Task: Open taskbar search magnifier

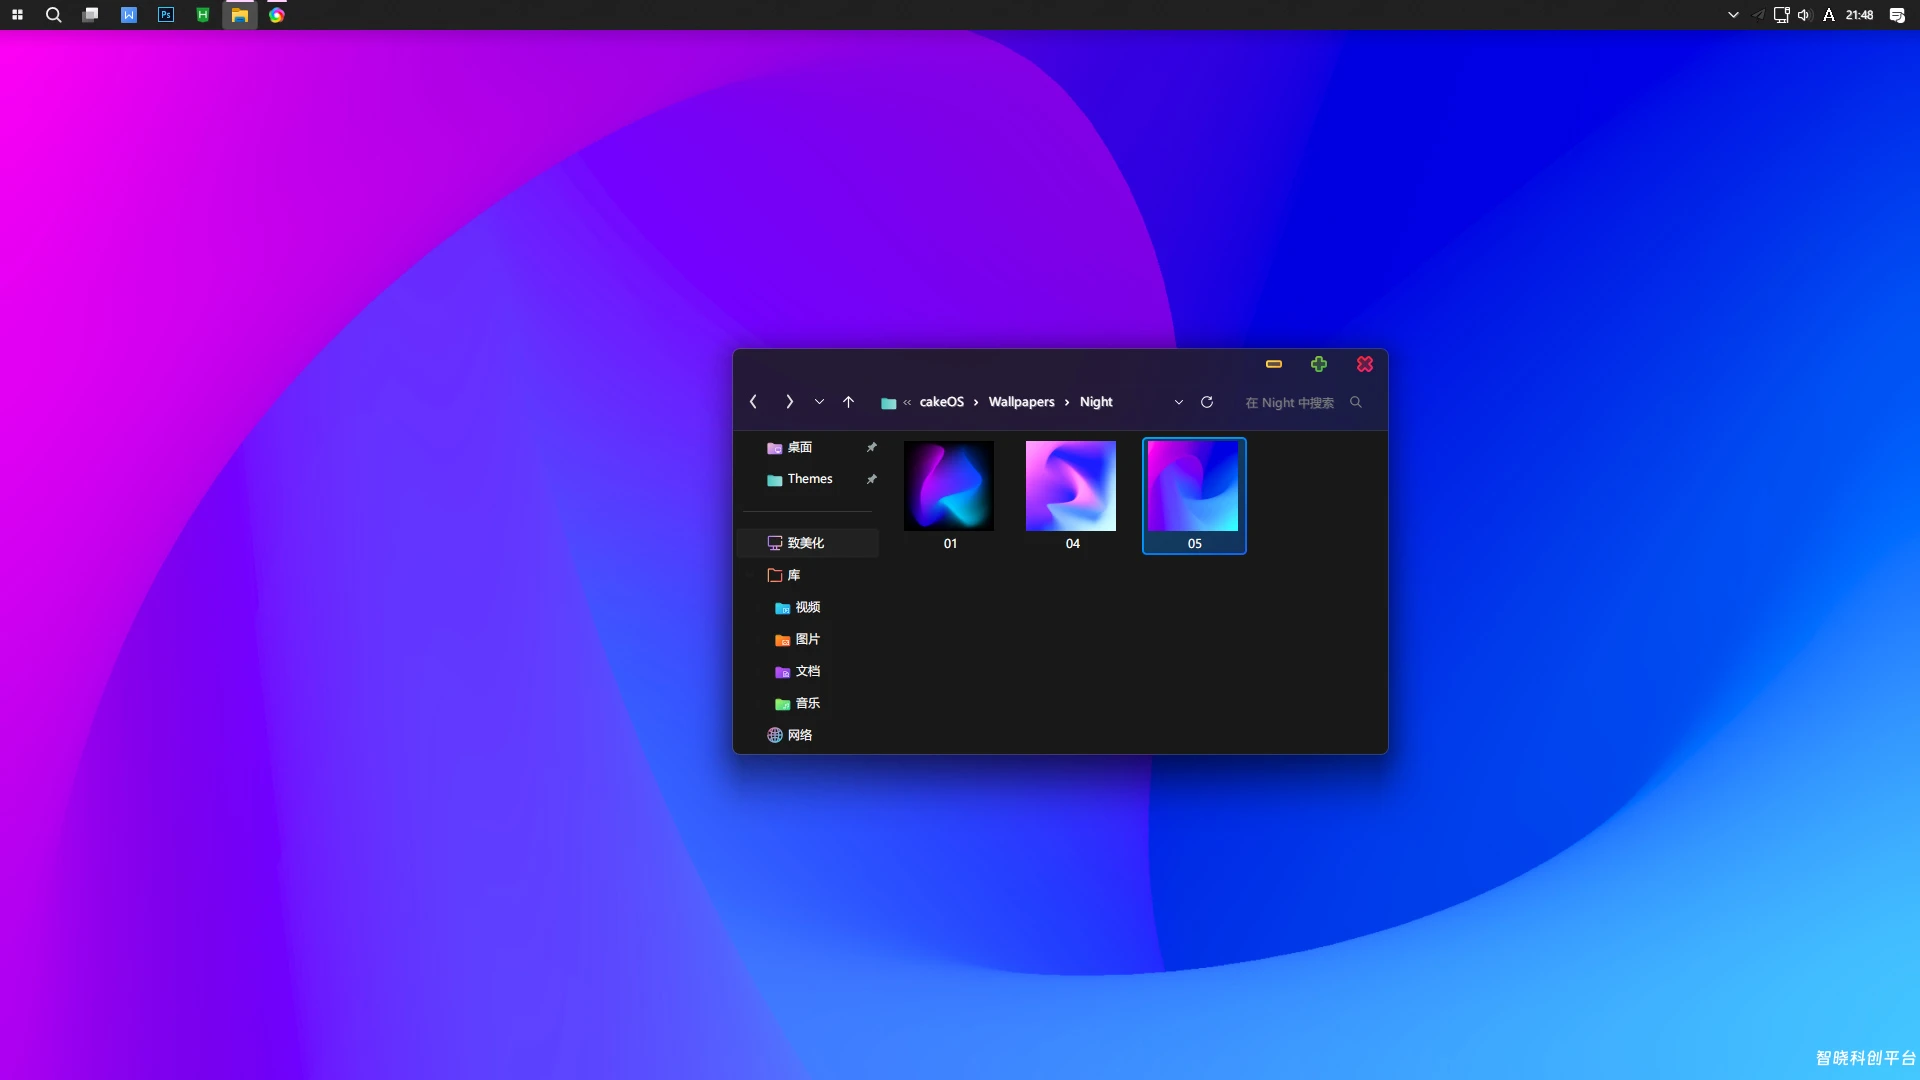Action: click(54, 15)
